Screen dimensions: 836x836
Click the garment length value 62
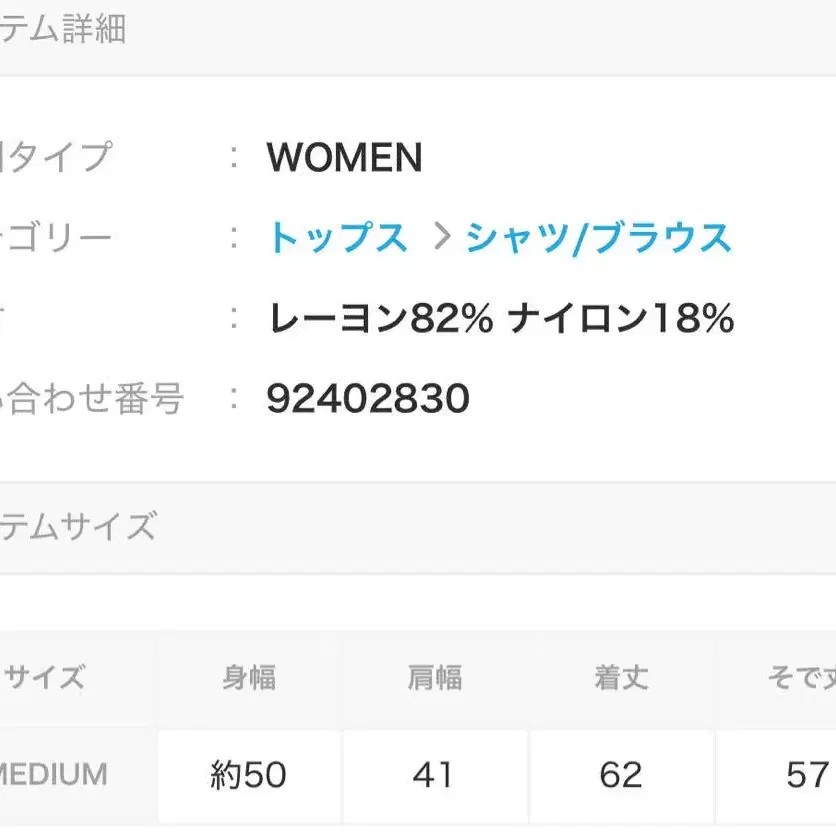(620, 775)
